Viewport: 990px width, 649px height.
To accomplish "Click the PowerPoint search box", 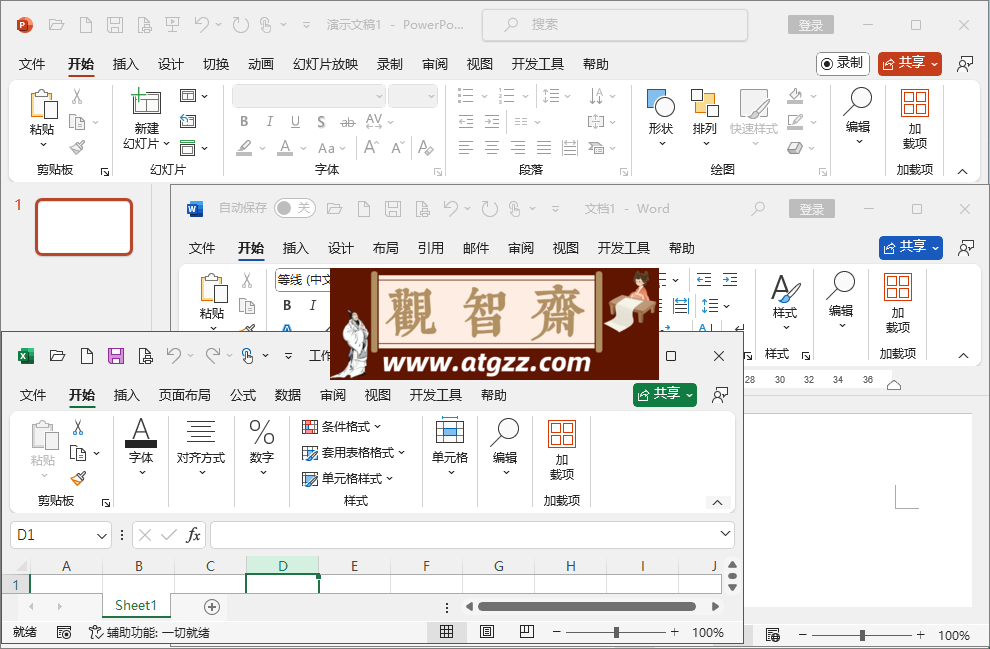I will tap(615, 25).
